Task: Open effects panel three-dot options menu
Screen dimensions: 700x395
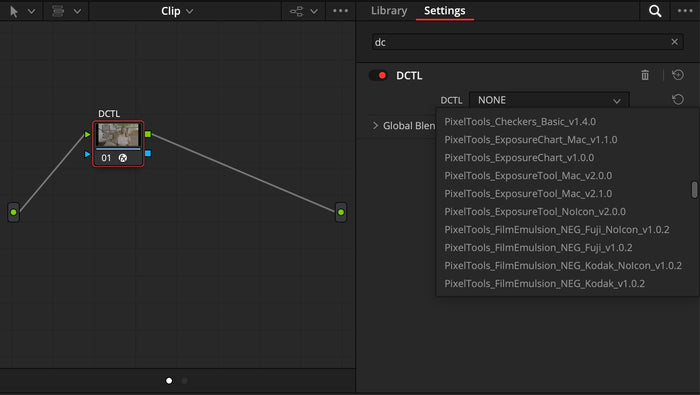Action: (x=685, y=11)
